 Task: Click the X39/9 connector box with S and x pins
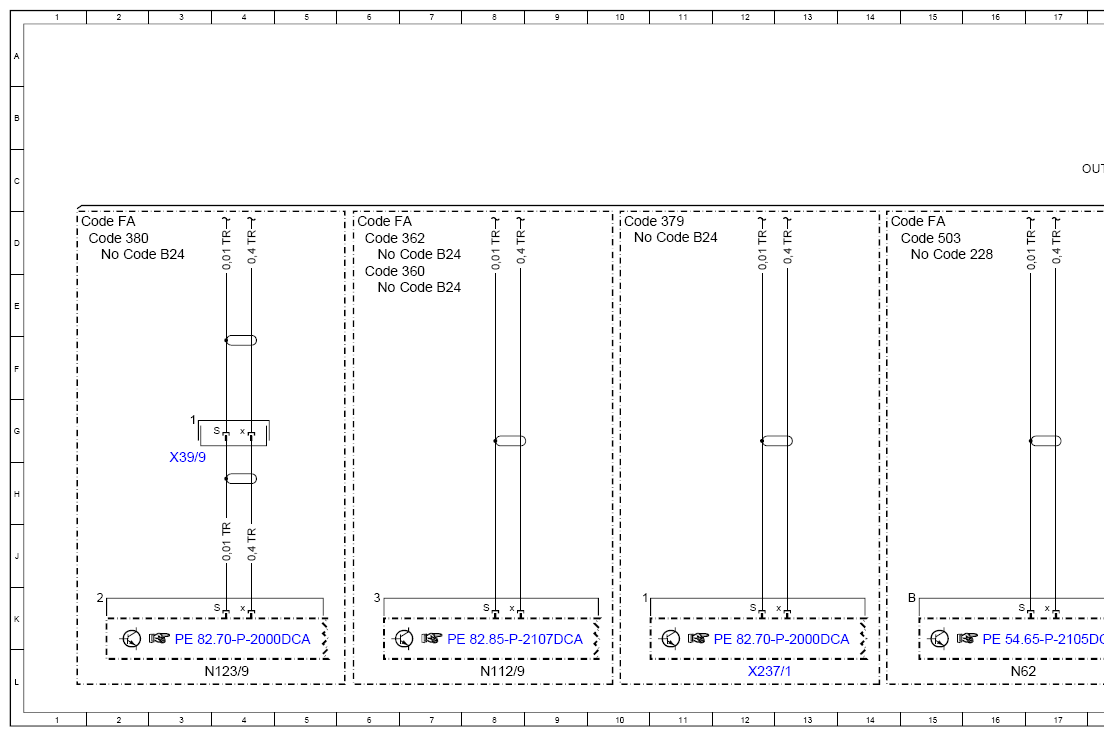click(x=234, y=432)
